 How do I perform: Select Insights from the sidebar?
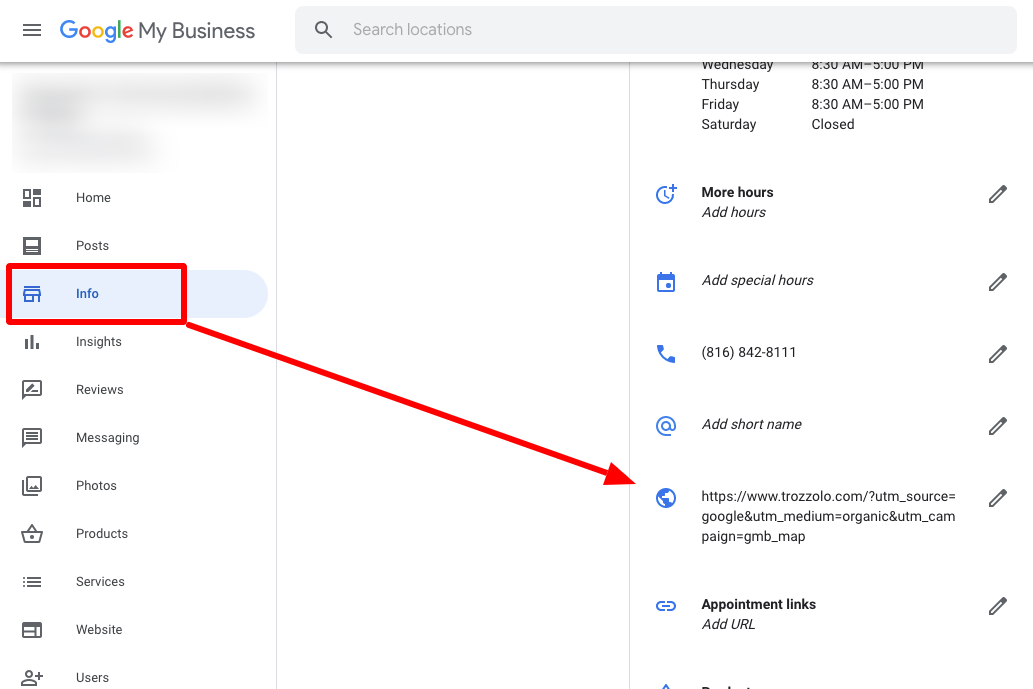click(x=98, y=342)
